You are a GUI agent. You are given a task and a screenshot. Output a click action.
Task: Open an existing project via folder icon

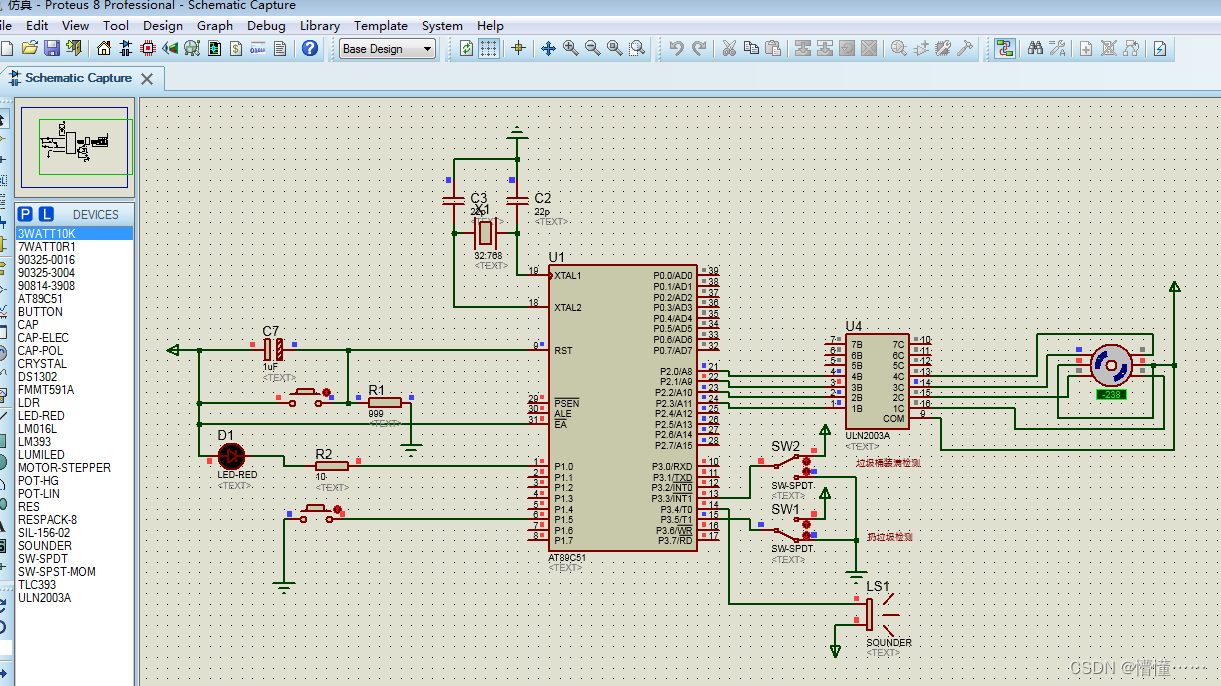pyautogui.click(x=30, y=48)
